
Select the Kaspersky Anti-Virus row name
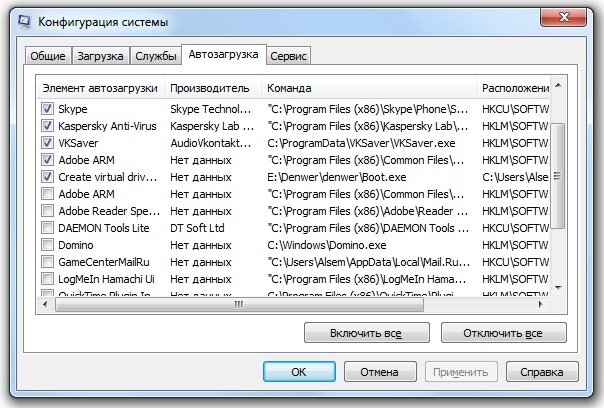tap(107, 126)
